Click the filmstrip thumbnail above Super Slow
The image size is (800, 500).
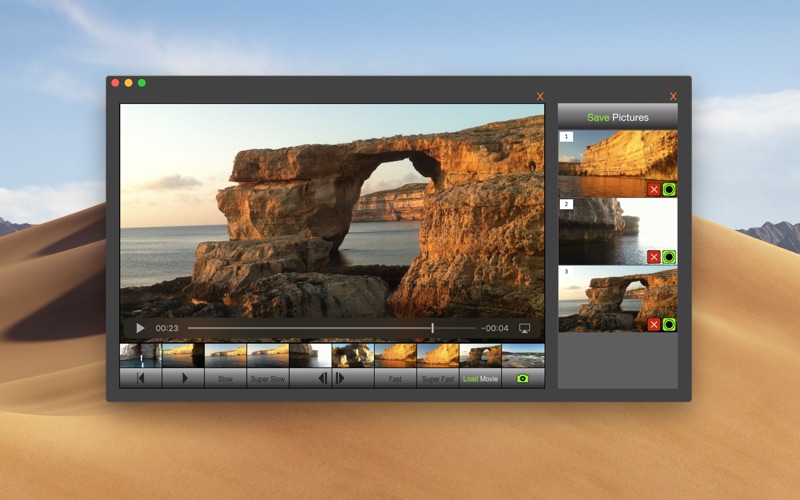(x=268, y=355)
